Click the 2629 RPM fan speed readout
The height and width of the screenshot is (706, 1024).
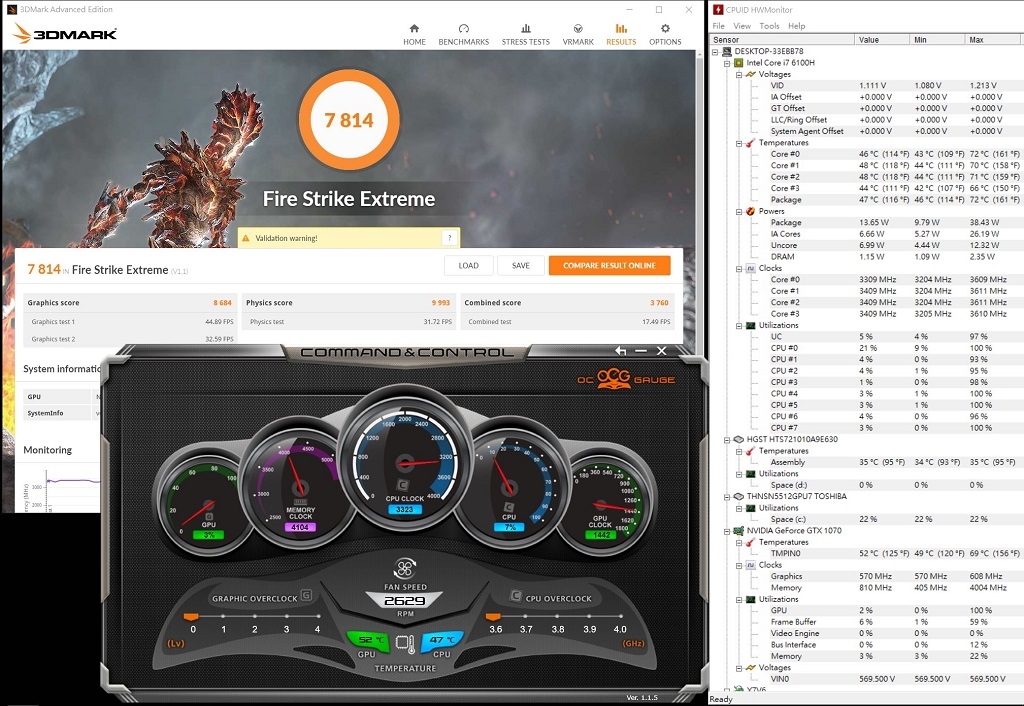pyautogui.click(x=404, y=601)
